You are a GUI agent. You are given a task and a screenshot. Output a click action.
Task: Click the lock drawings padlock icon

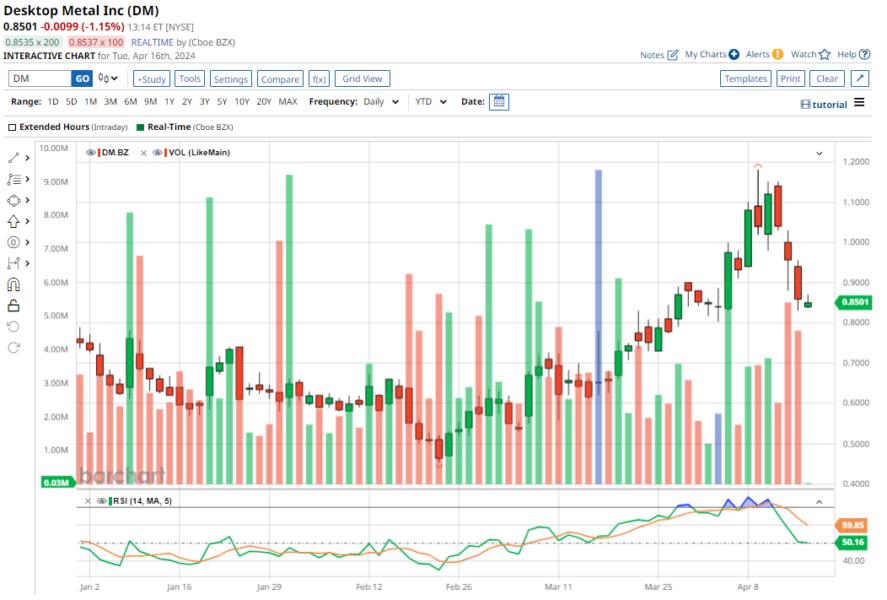[x=14, y=305]
